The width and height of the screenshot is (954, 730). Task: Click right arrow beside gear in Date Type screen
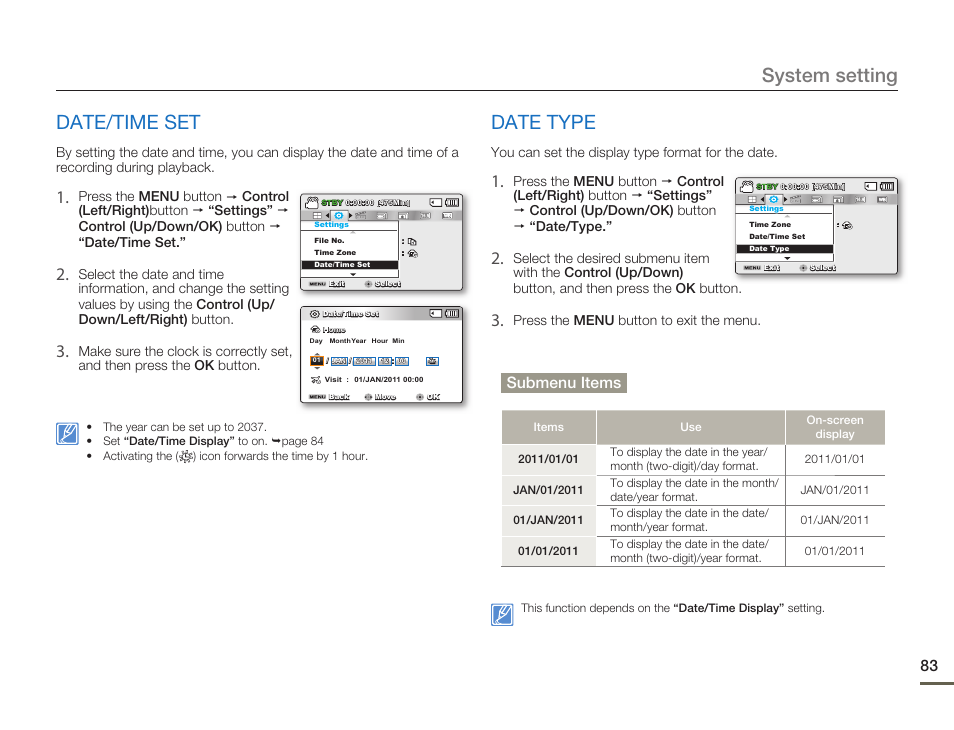(785, 200)
